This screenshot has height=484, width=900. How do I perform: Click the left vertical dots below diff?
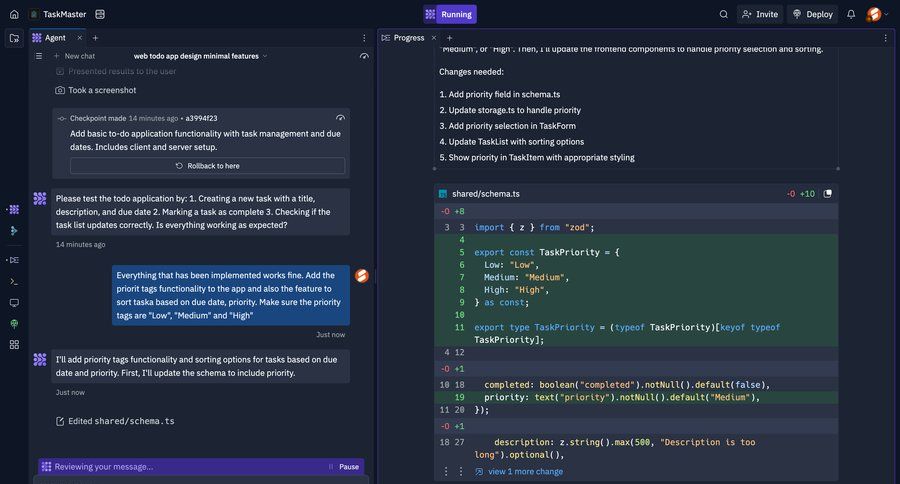[x=446, y=471]
